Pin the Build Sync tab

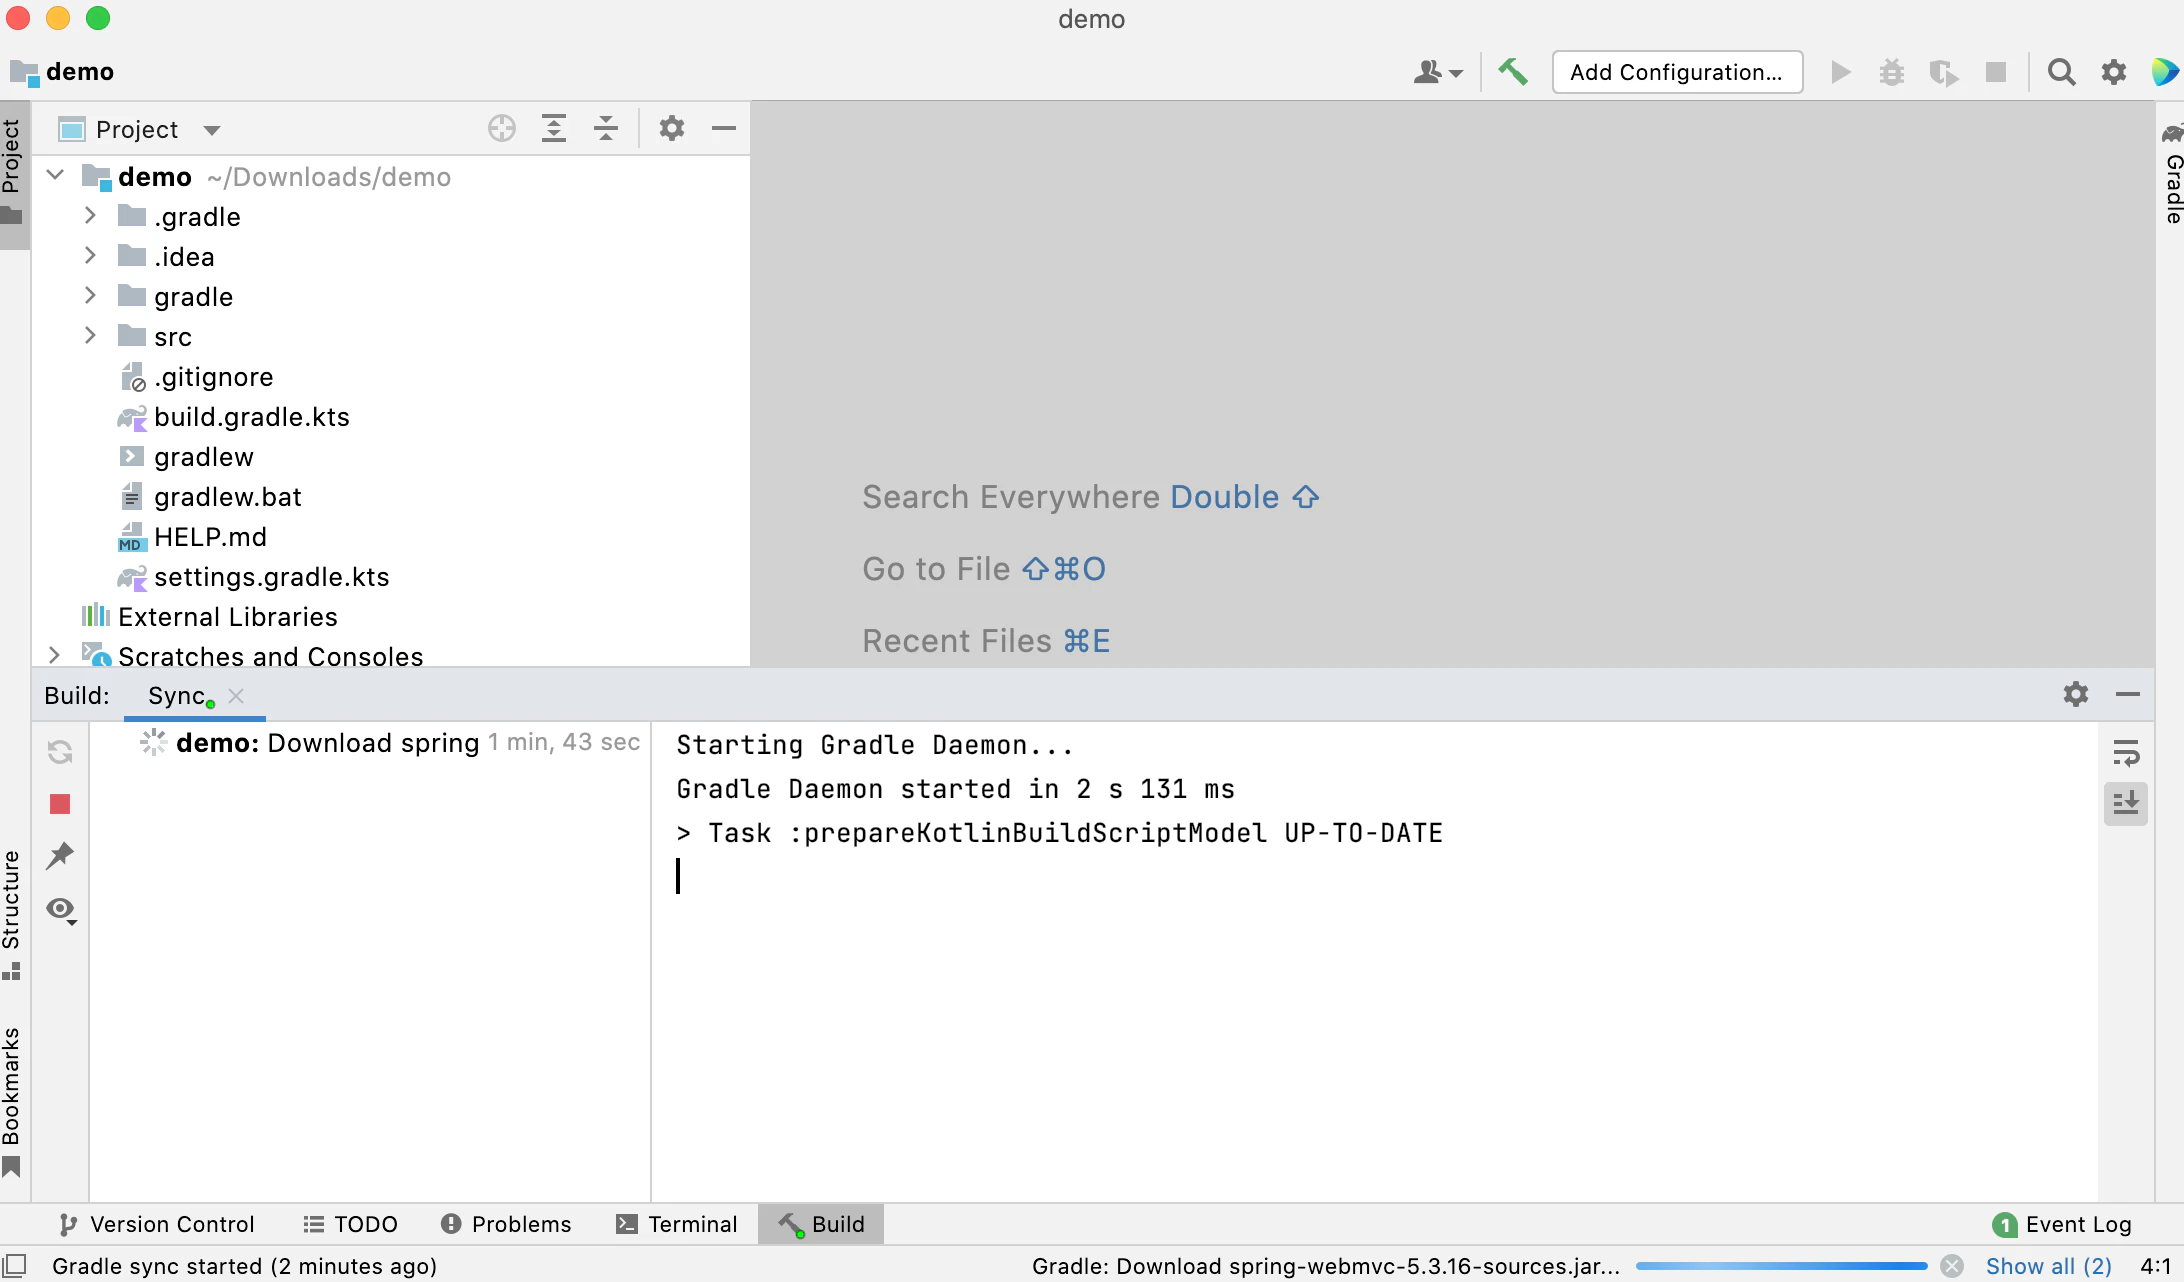[60, 856]
